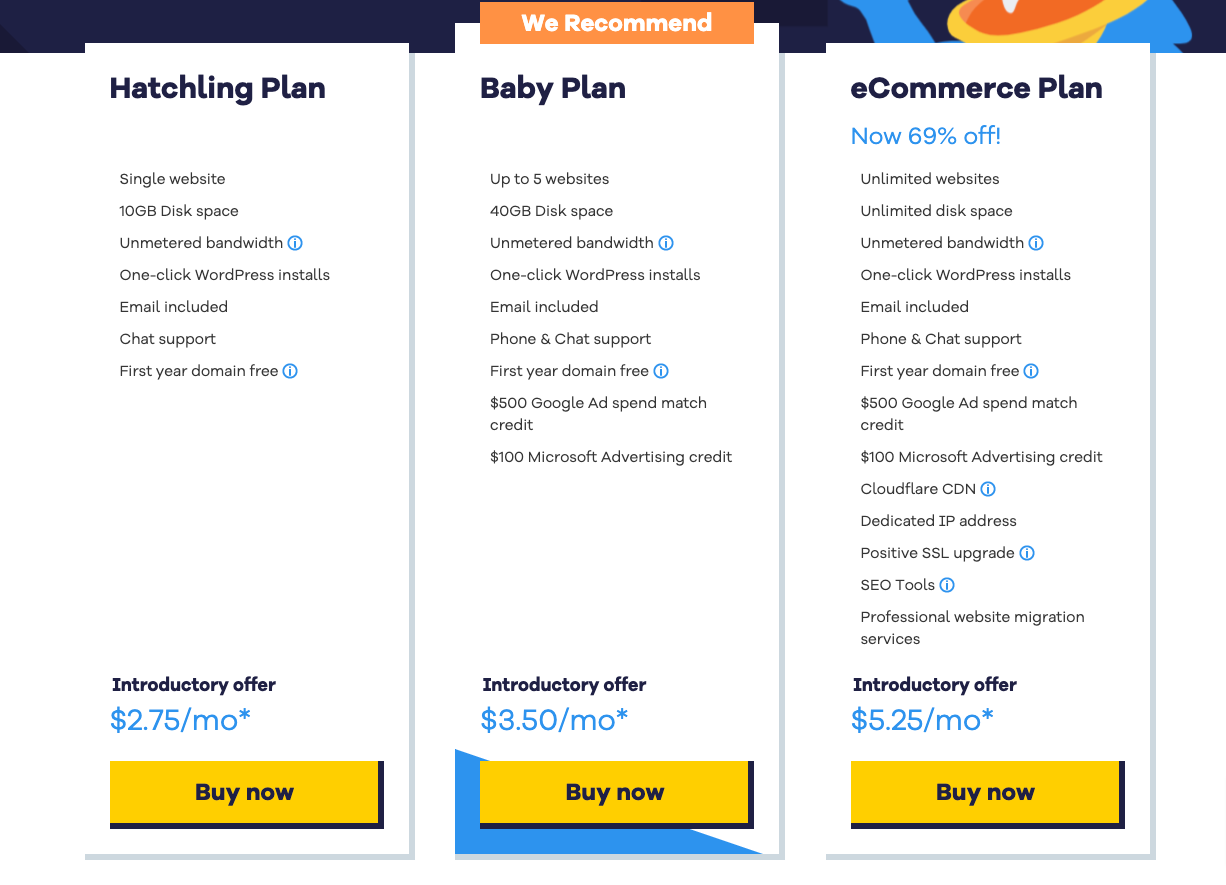
Task: Click Buy now under the Baby Plan
Action: point(614,792)
